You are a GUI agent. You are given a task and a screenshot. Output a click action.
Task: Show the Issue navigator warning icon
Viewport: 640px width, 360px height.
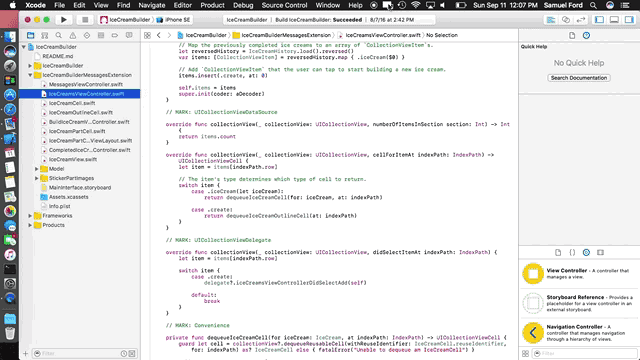click(73, 36)
